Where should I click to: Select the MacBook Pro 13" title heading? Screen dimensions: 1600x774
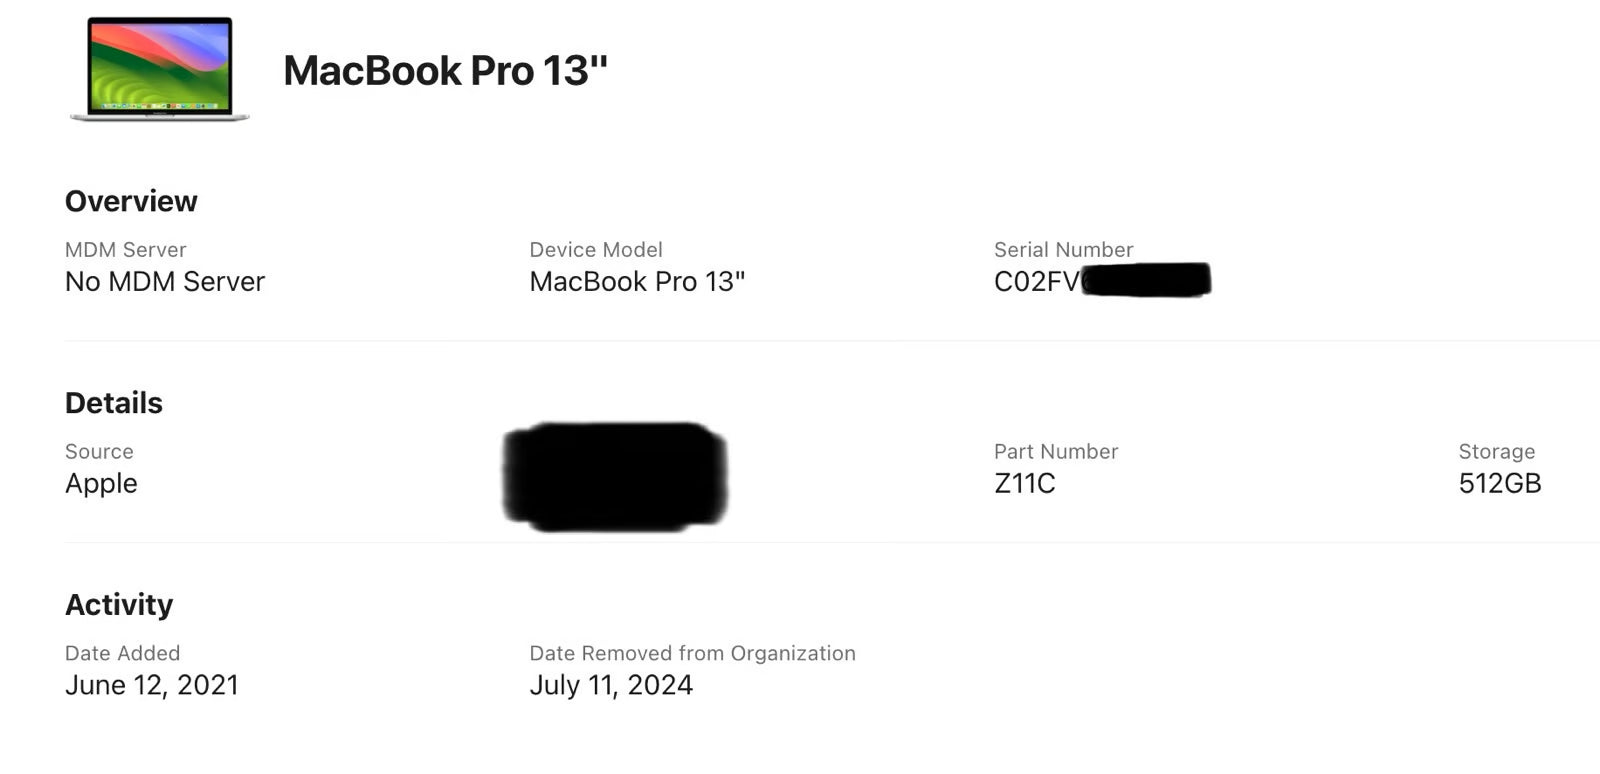[x=447, y=70]
